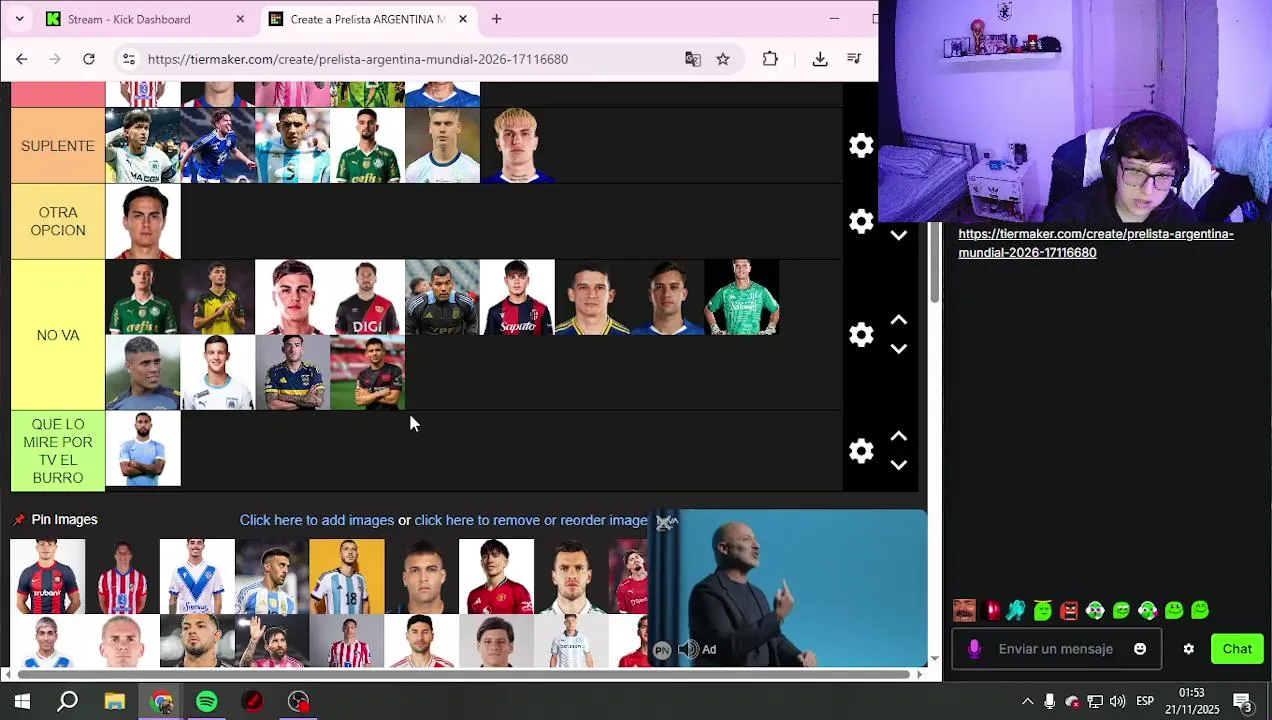Click here to remove or reorder images link
1272x720 pixels.
(531, 520)
